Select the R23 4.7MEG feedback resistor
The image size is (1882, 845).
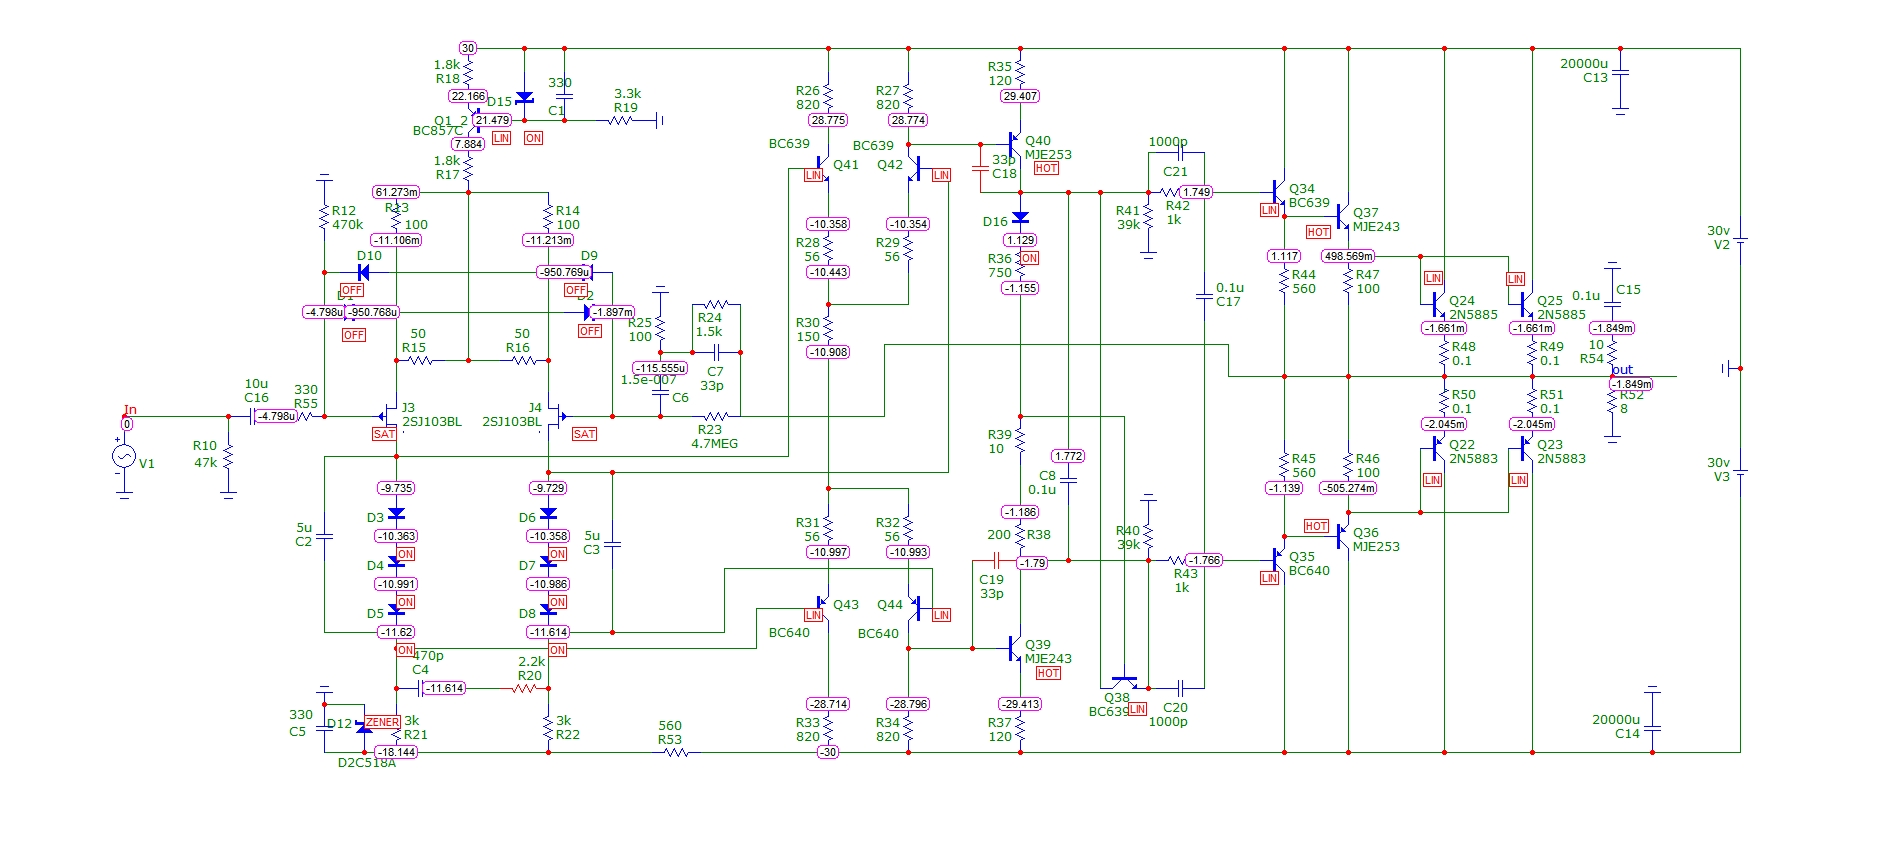714,416
